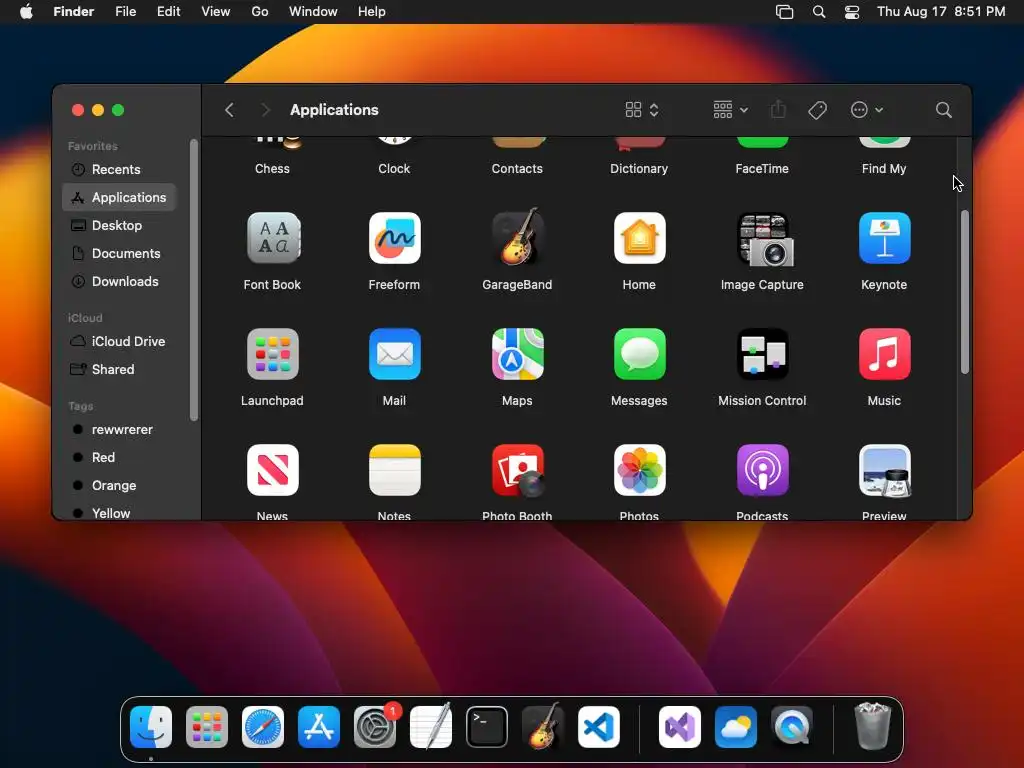The width and height of the screenshot is (1024, 768).
Task: Open the Edit menu
Action: pos(168,12)
